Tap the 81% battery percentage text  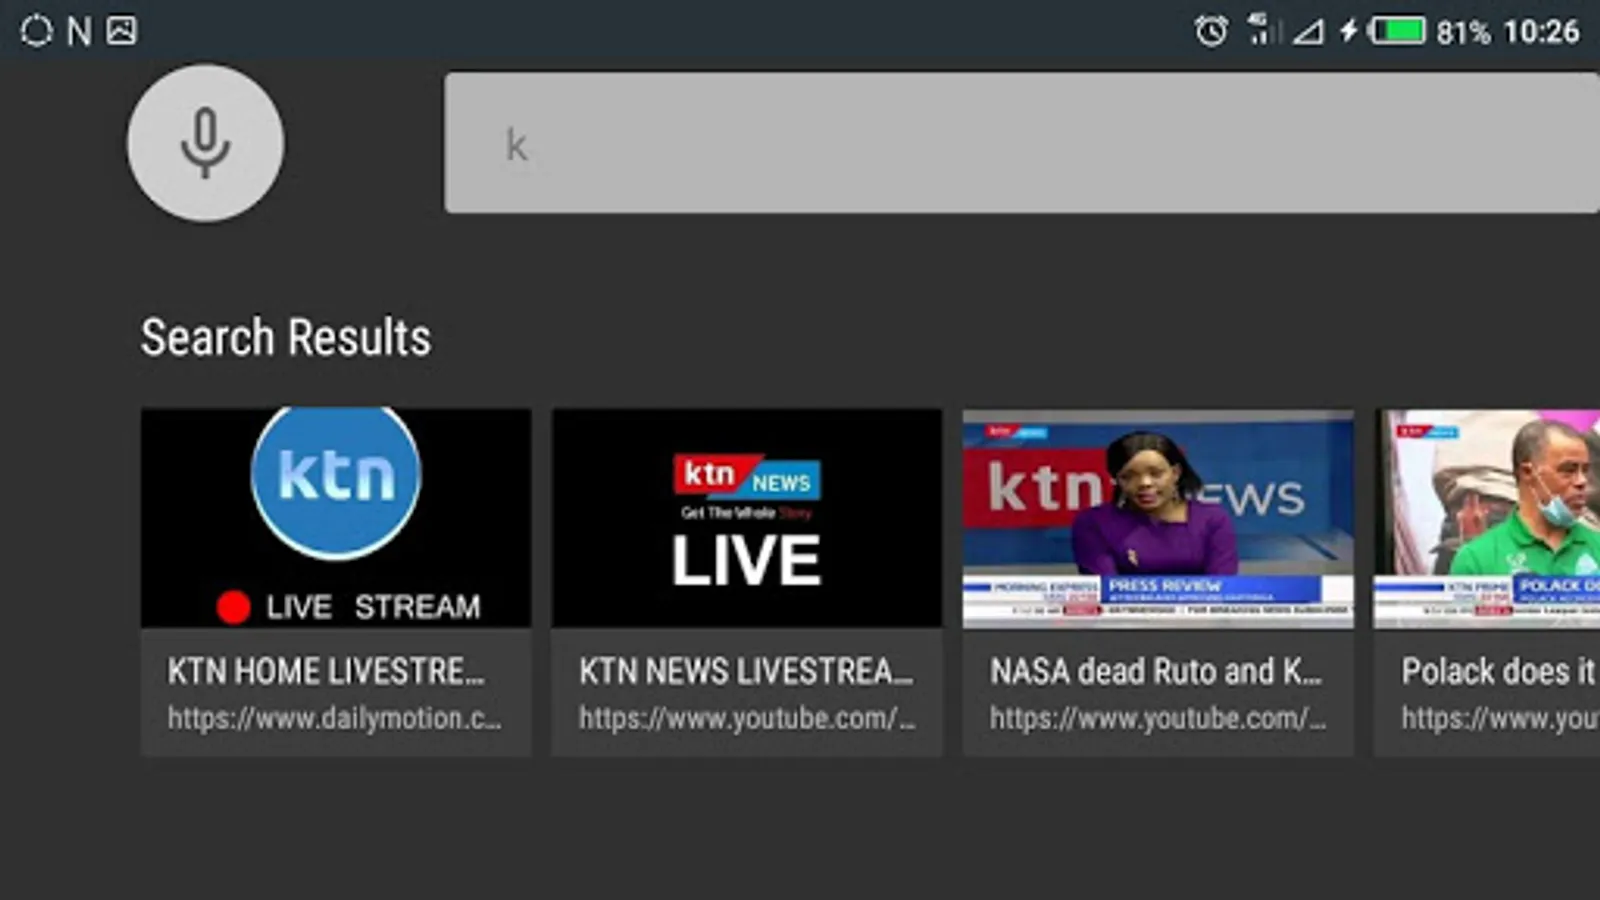coord(1463,32)
